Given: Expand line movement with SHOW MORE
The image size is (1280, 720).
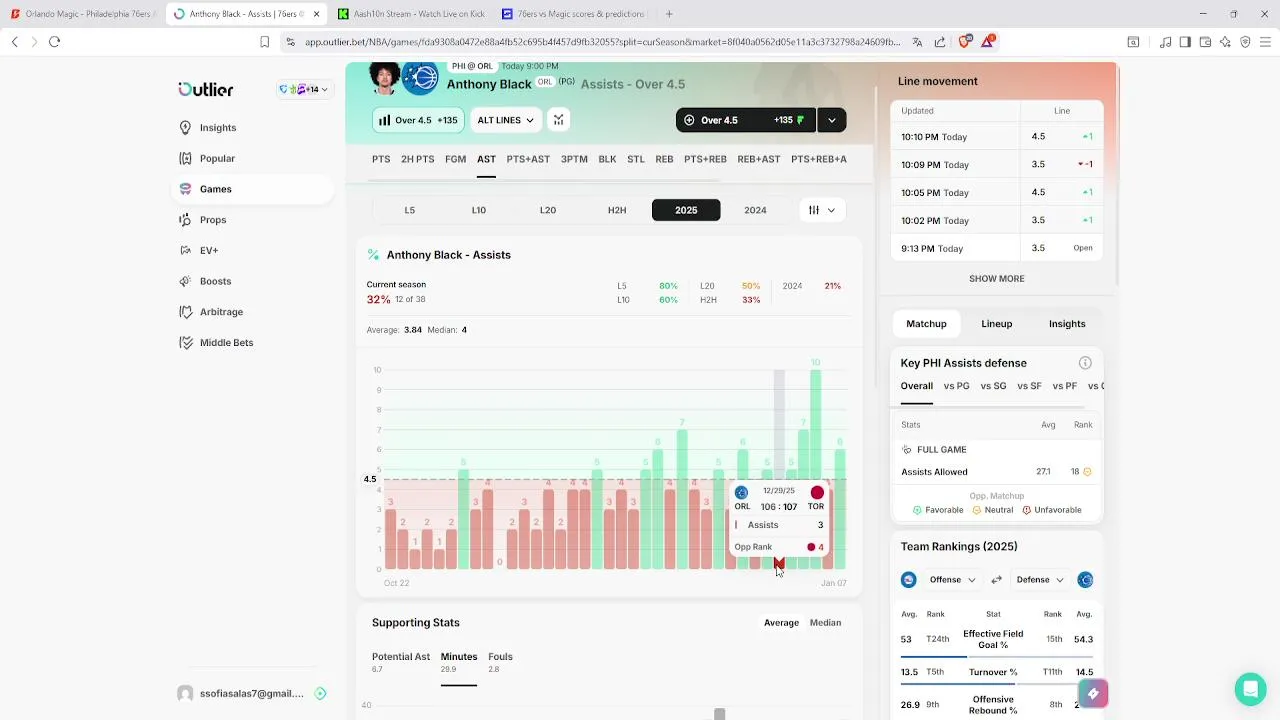Looking at the screenshot, I should click(x=996, y=279).
